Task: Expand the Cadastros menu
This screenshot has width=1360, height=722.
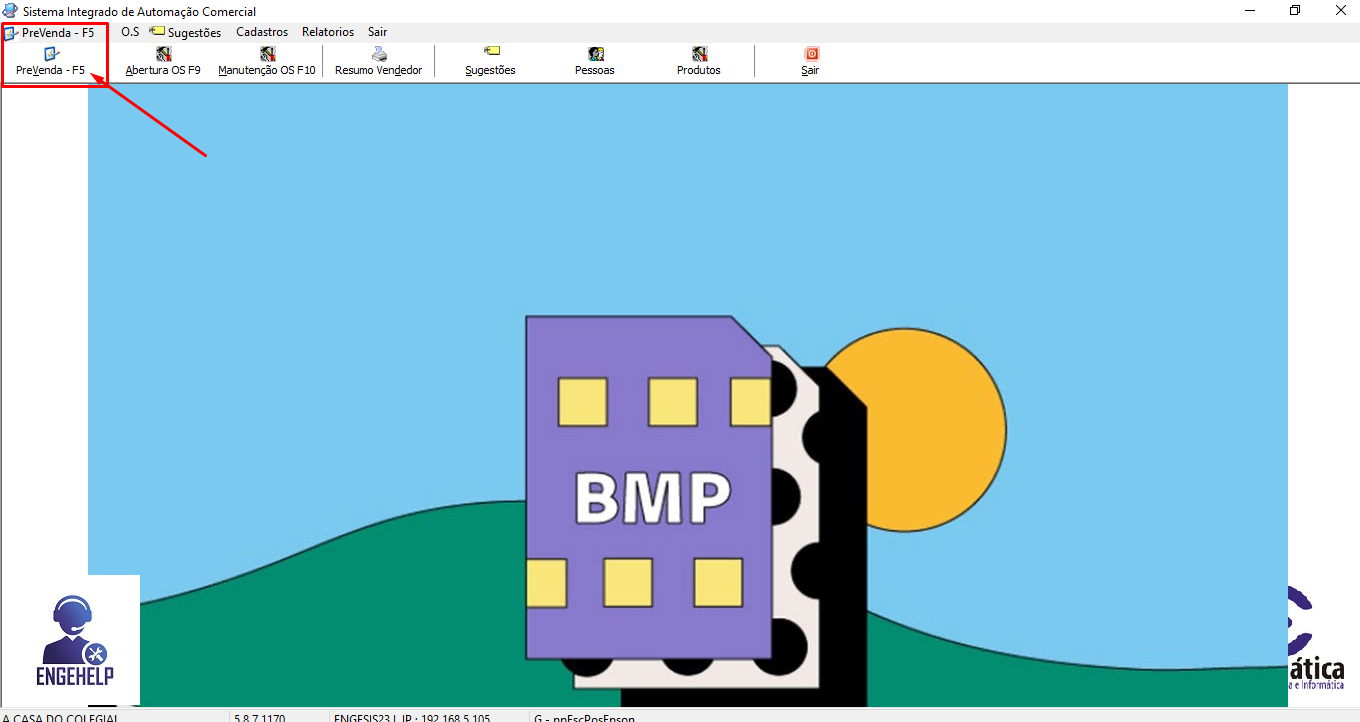Action: pyautogui.click(x=262, y=32)
